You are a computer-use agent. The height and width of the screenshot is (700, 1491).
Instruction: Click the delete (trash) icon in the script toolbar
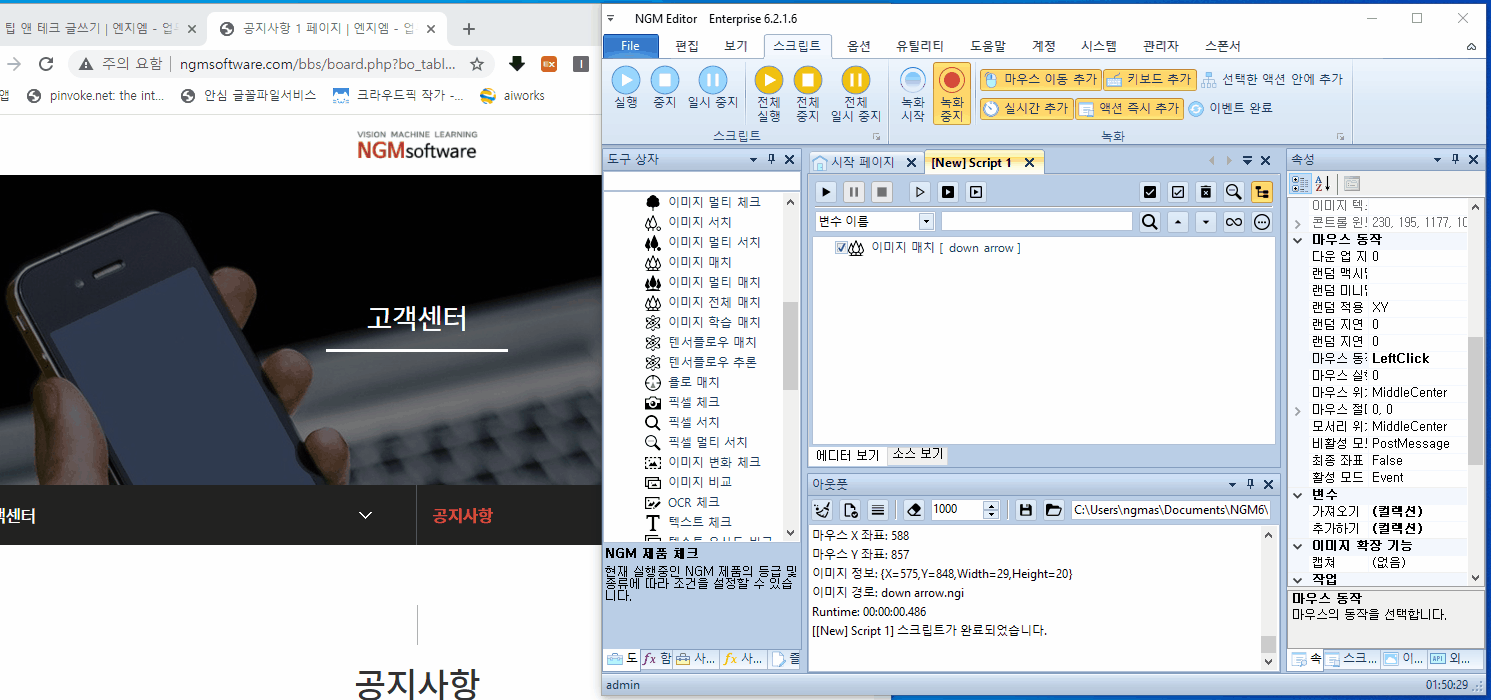pos(1206,192)
